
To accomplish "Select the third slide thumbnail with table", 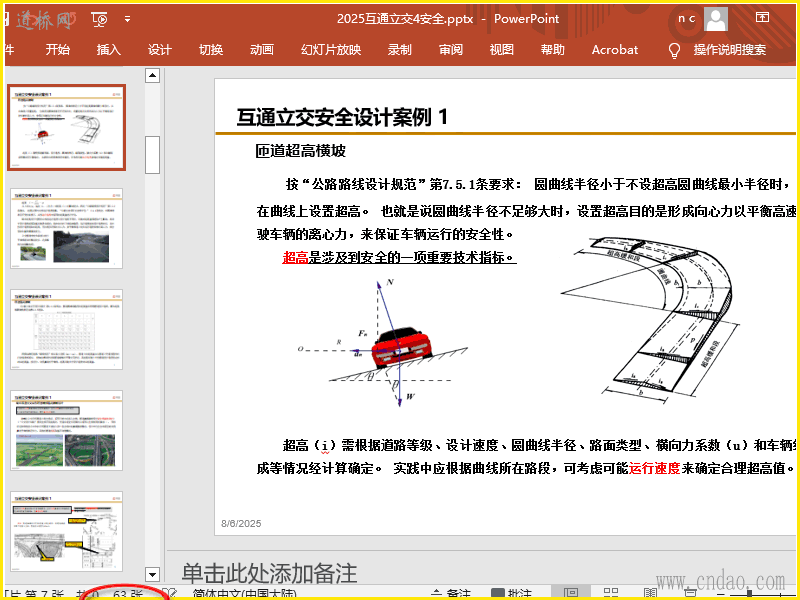I will 67,329.
